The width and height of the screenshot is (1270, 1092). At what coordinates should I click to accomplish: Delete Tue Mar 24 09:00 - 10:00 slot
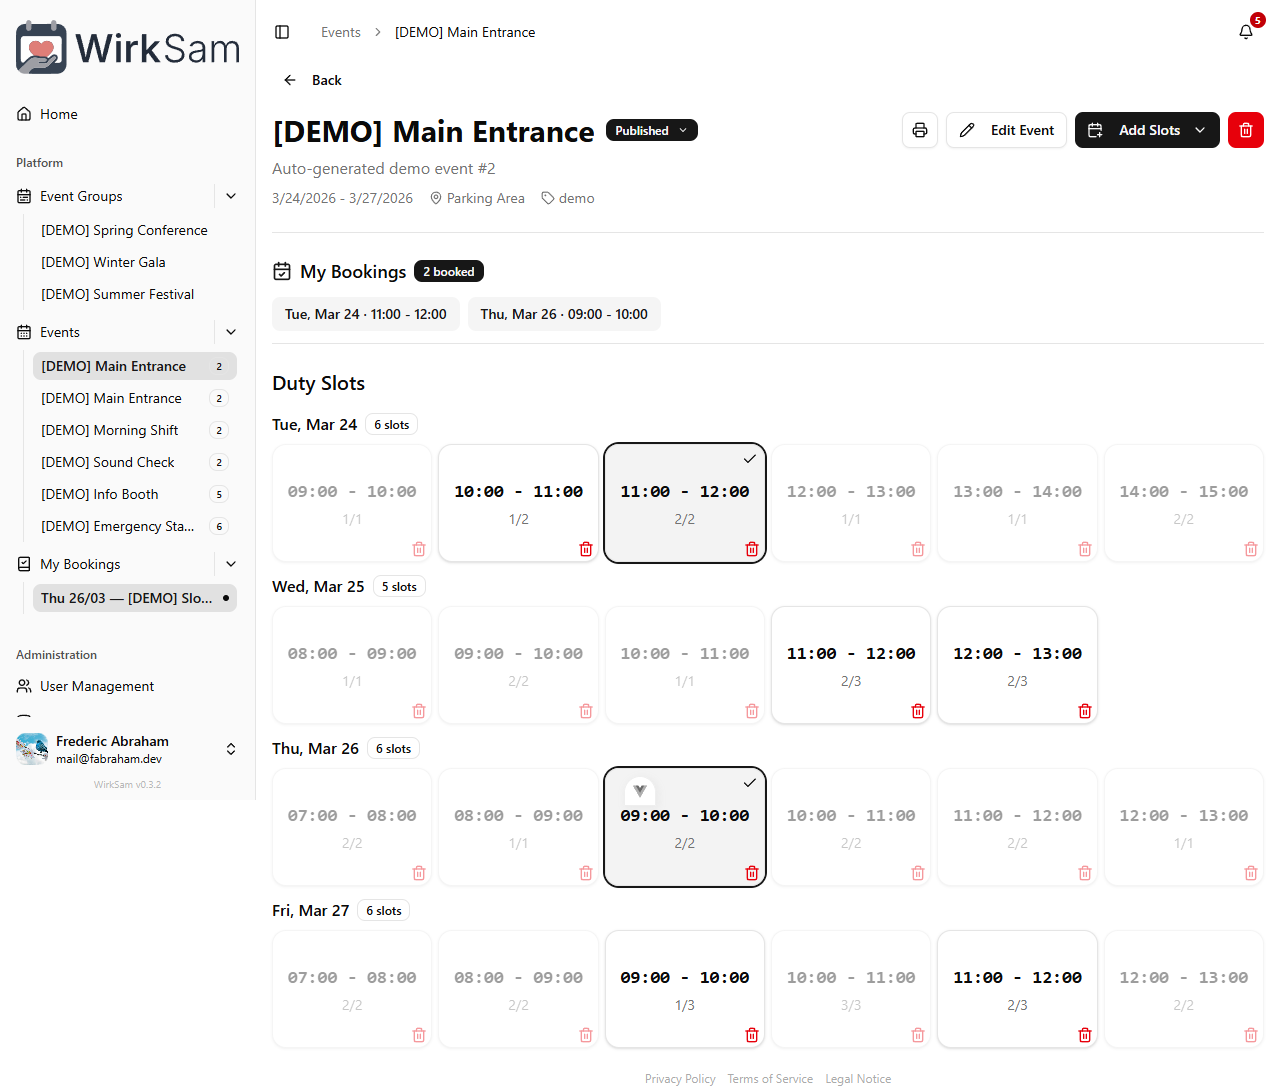click(x=419, y=549)
